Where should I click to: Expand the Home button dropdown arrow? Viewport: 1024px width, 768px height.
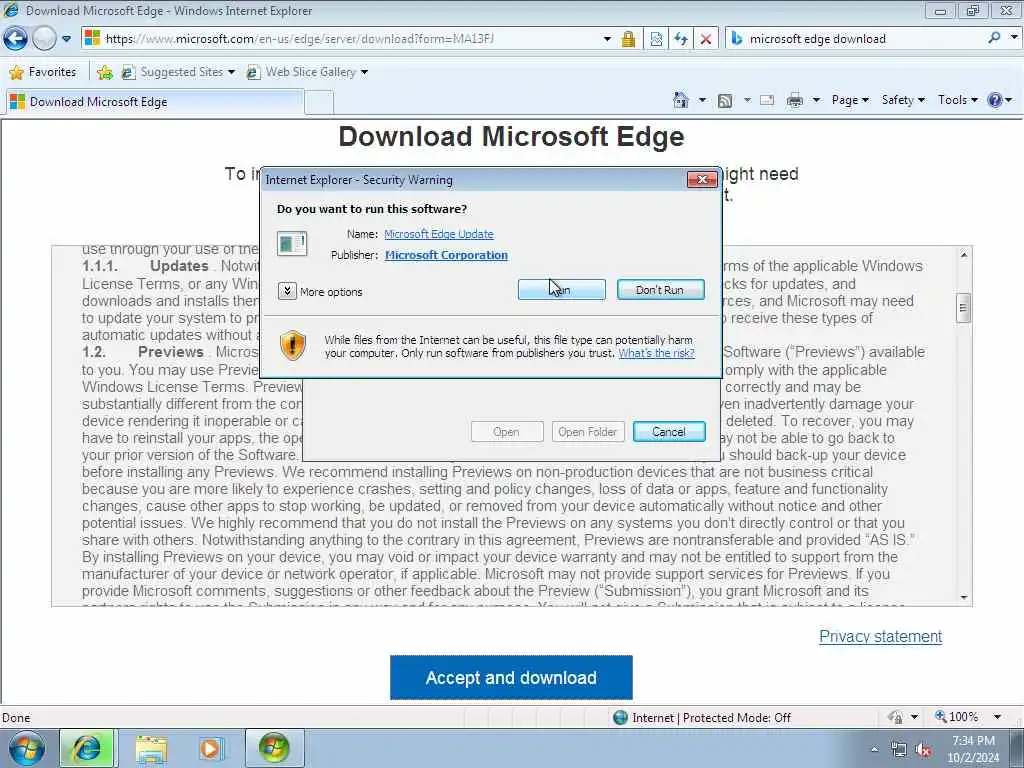pos(702,101)
